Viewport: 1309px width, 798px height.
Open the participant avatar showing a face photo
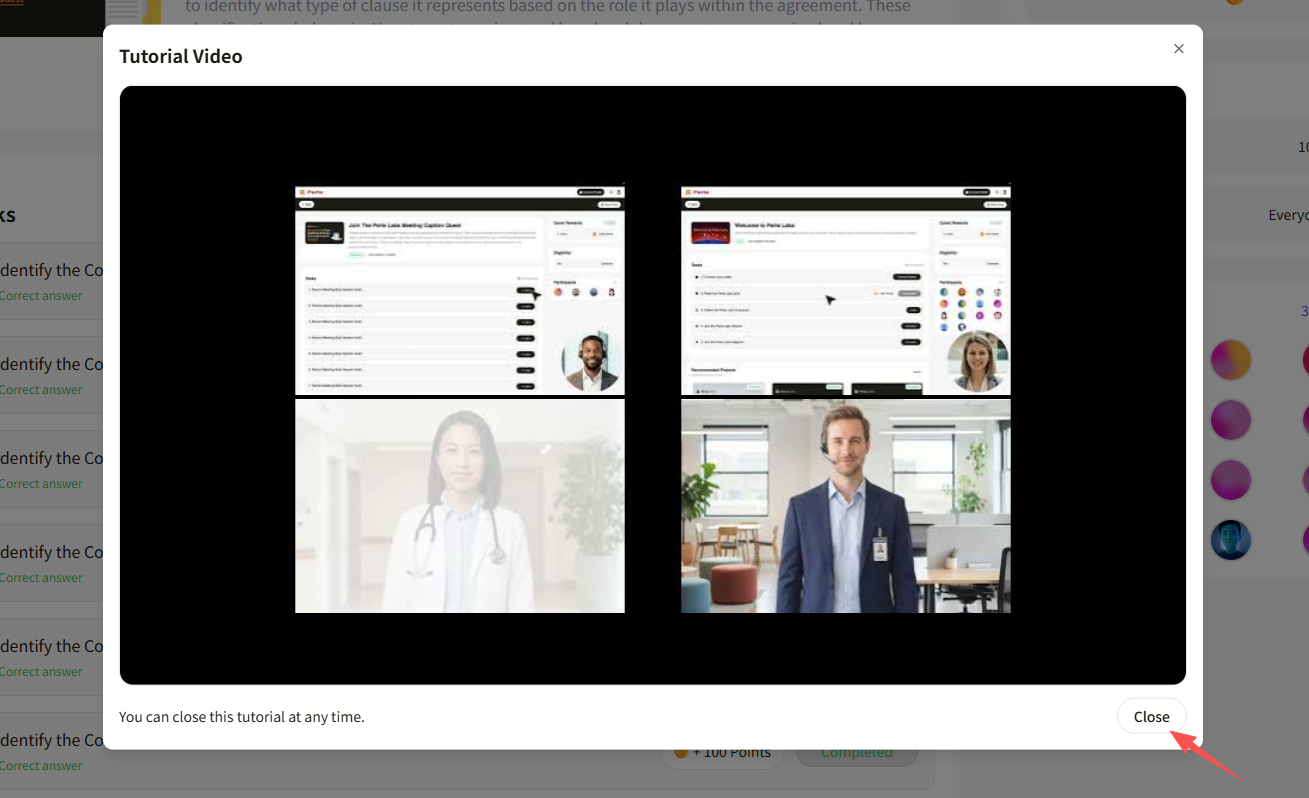tap(1230, 539)
